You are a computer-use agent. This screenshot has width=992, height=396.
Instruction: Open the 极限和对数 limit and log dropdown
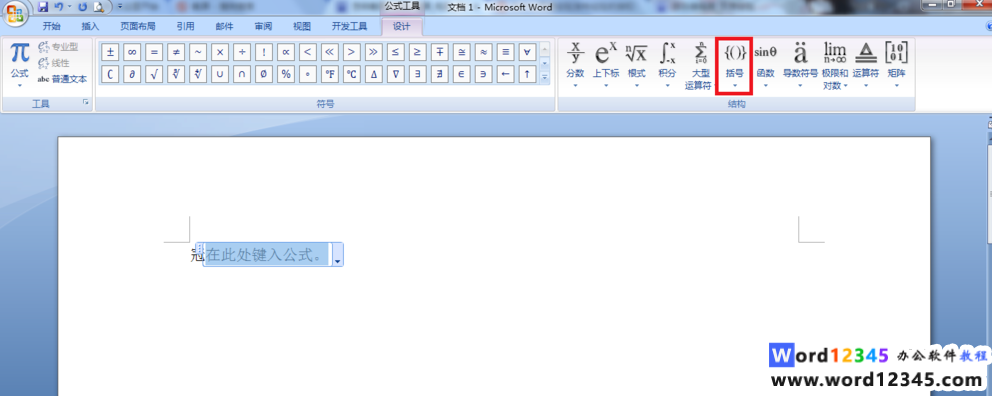[x=835, y=66]
